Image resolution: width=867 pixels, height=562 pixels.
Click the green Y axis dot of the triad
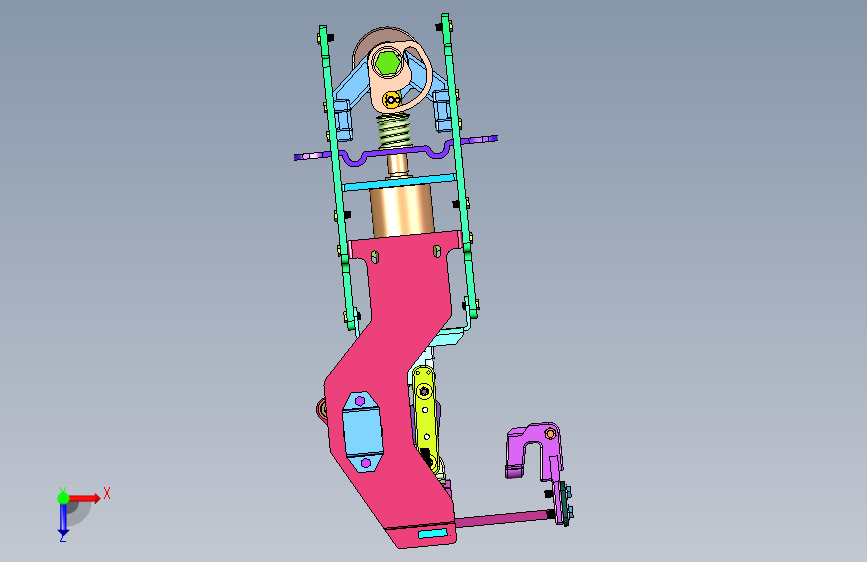point(63,498)
